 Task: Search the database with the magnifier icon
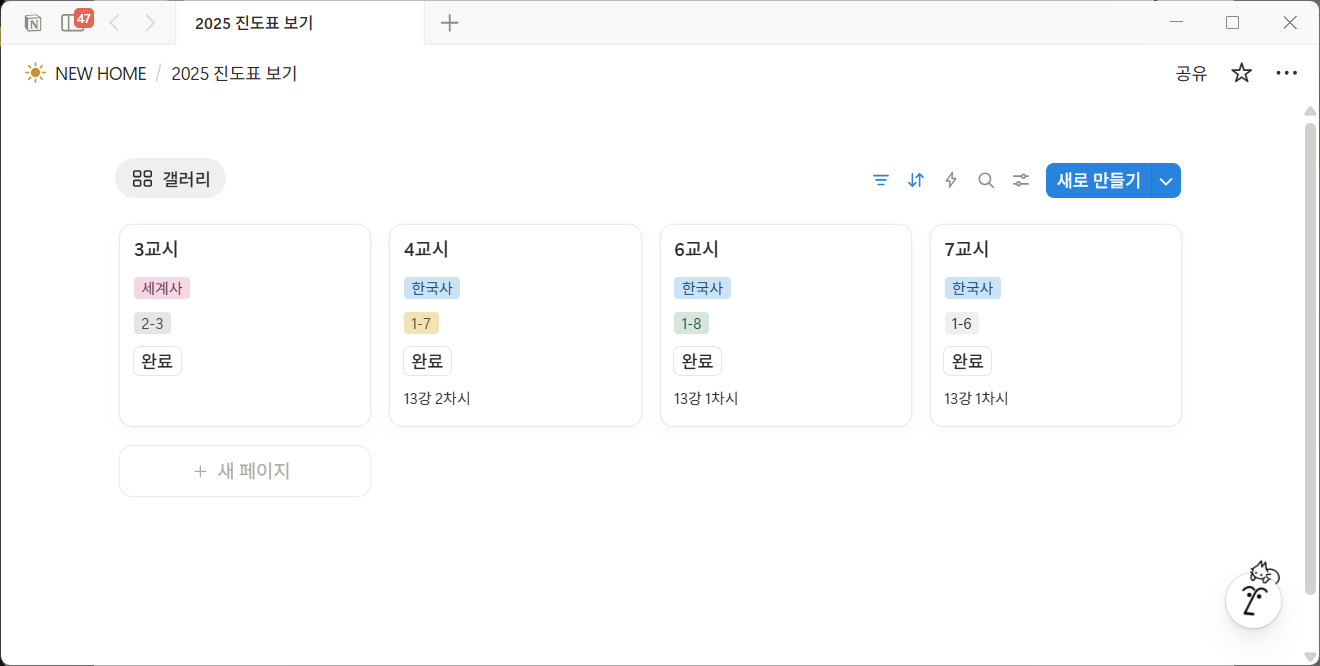(x=986, y=180)
